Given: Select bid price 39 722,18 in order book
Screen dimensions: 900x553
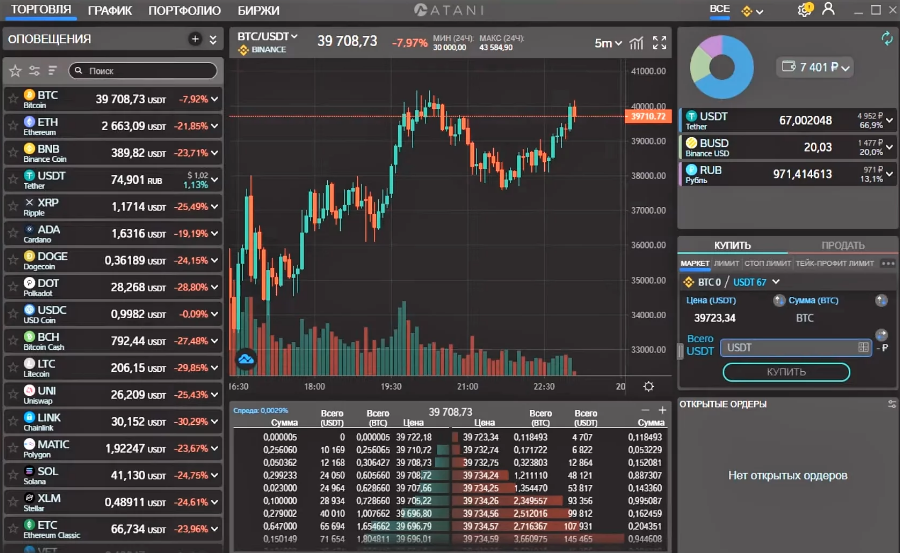Looking at the screenshot, I should click(414, 438).
